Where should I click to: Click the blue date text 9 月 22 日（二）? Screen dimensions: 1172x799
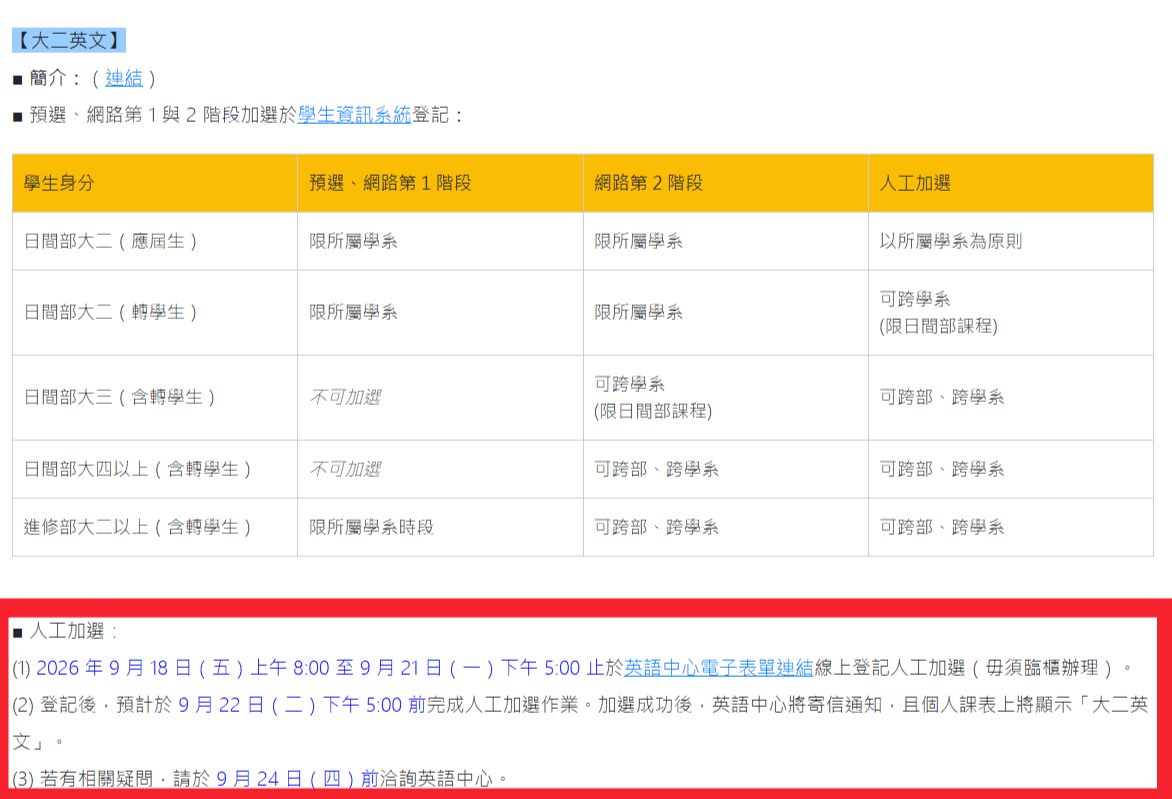pos(247,705)
